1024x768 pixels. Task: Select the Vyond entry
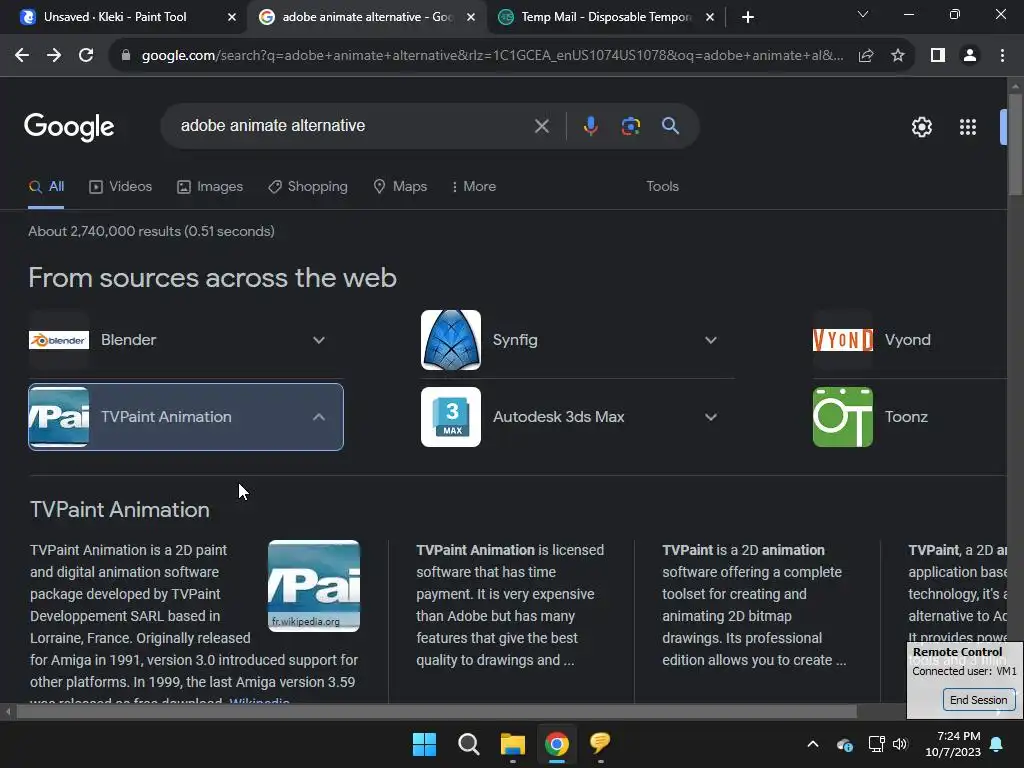coord(908,340)
